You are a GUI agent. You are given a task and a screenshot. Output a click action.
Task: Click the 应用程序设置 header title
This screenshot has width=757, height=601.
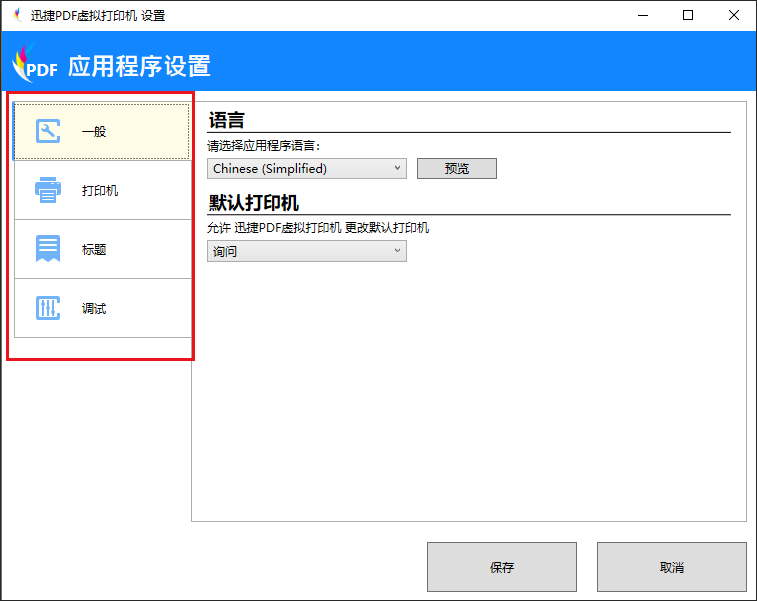(139, 66)
